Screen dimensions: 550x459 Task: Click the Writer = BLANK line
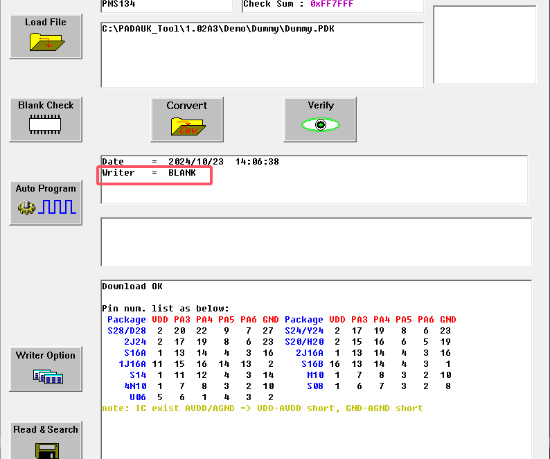click(149, 173)
